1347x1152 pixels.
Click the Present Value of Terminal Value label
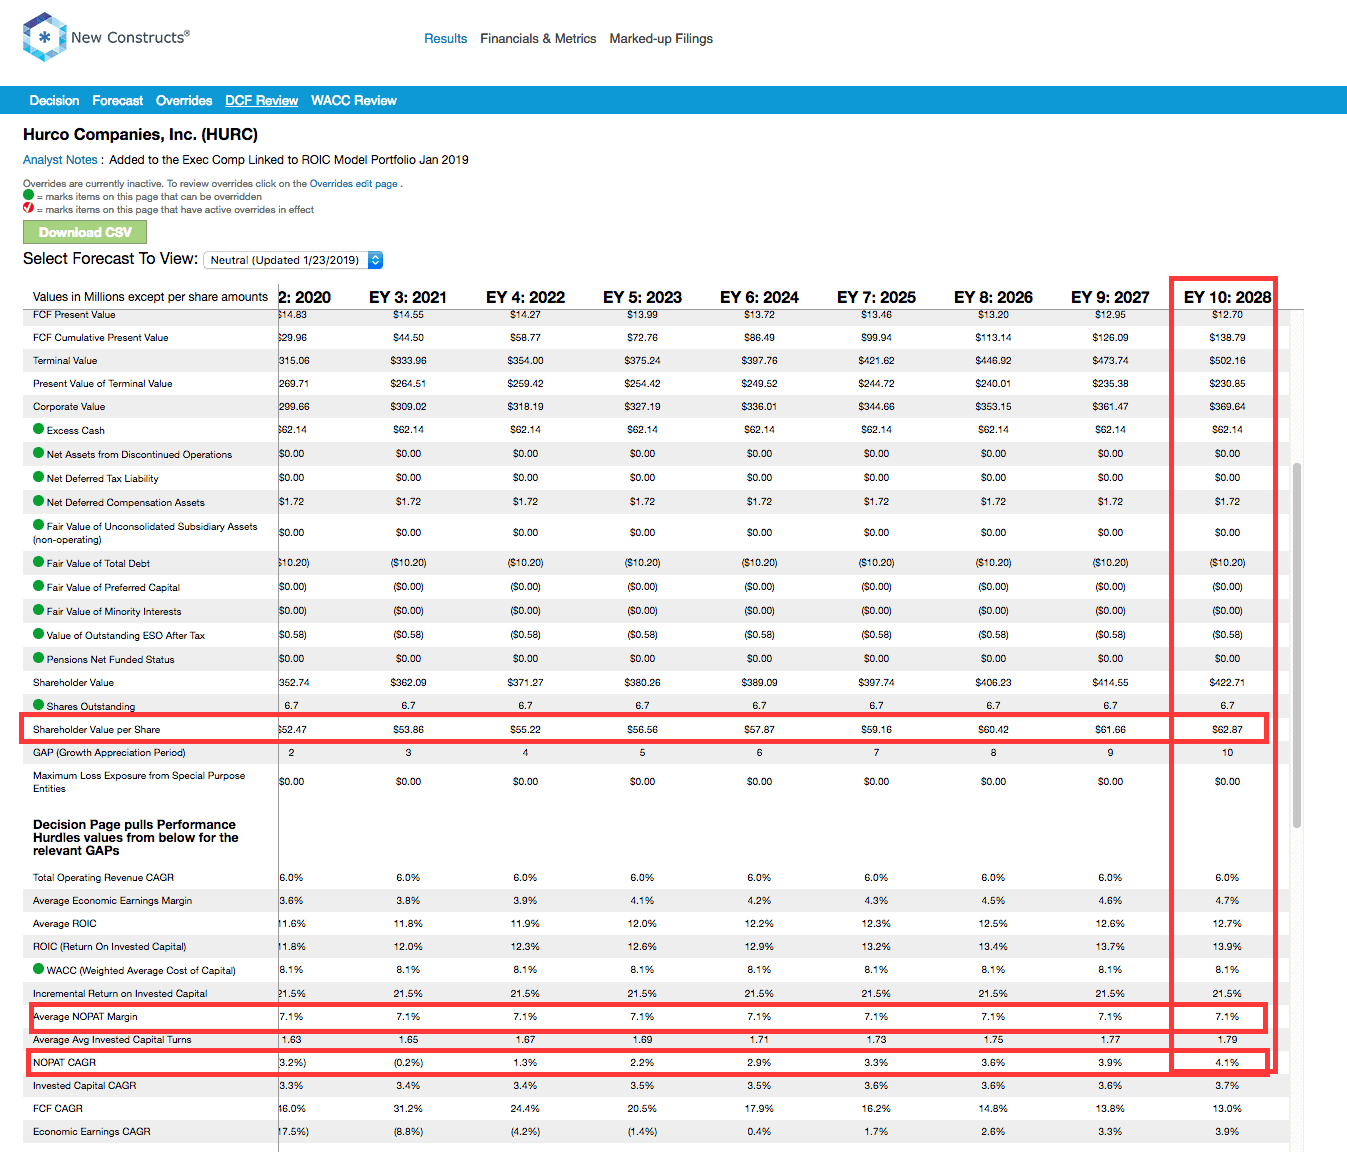tap(103, 383)
